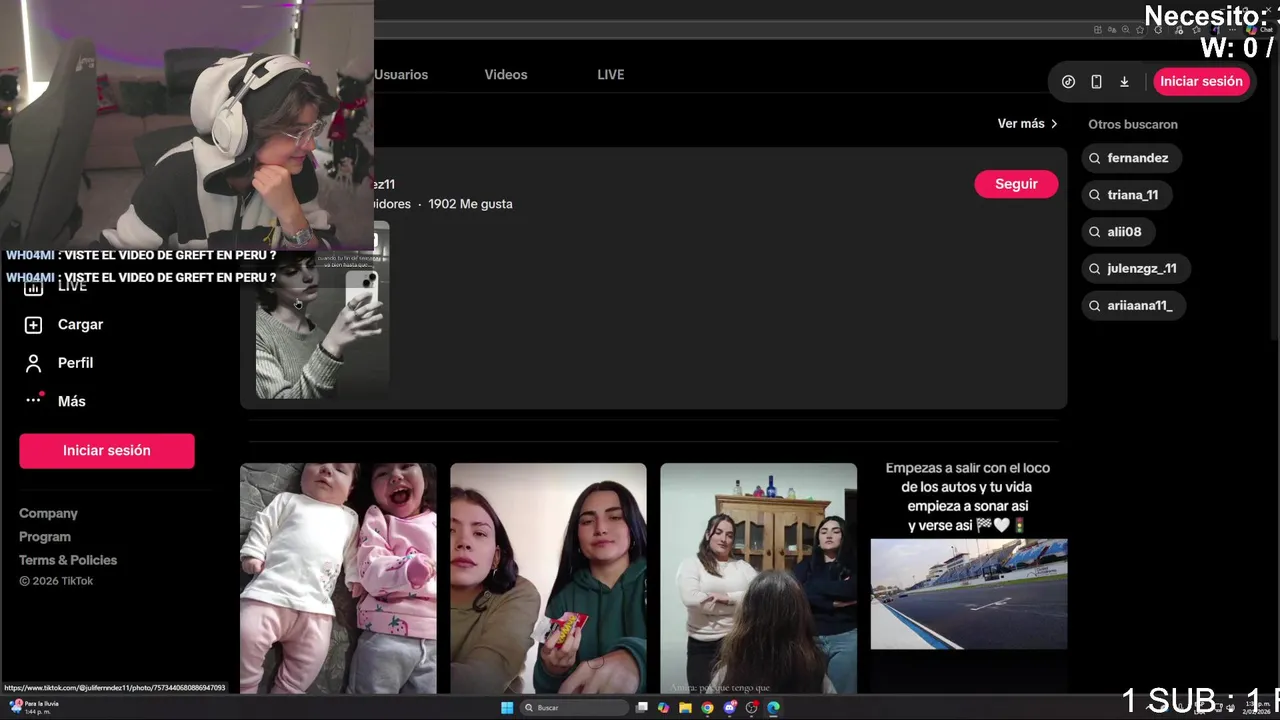Click the download desktop app icon
The height and width of the screenshot is (720, 1280).
(x=1124, y=82)
